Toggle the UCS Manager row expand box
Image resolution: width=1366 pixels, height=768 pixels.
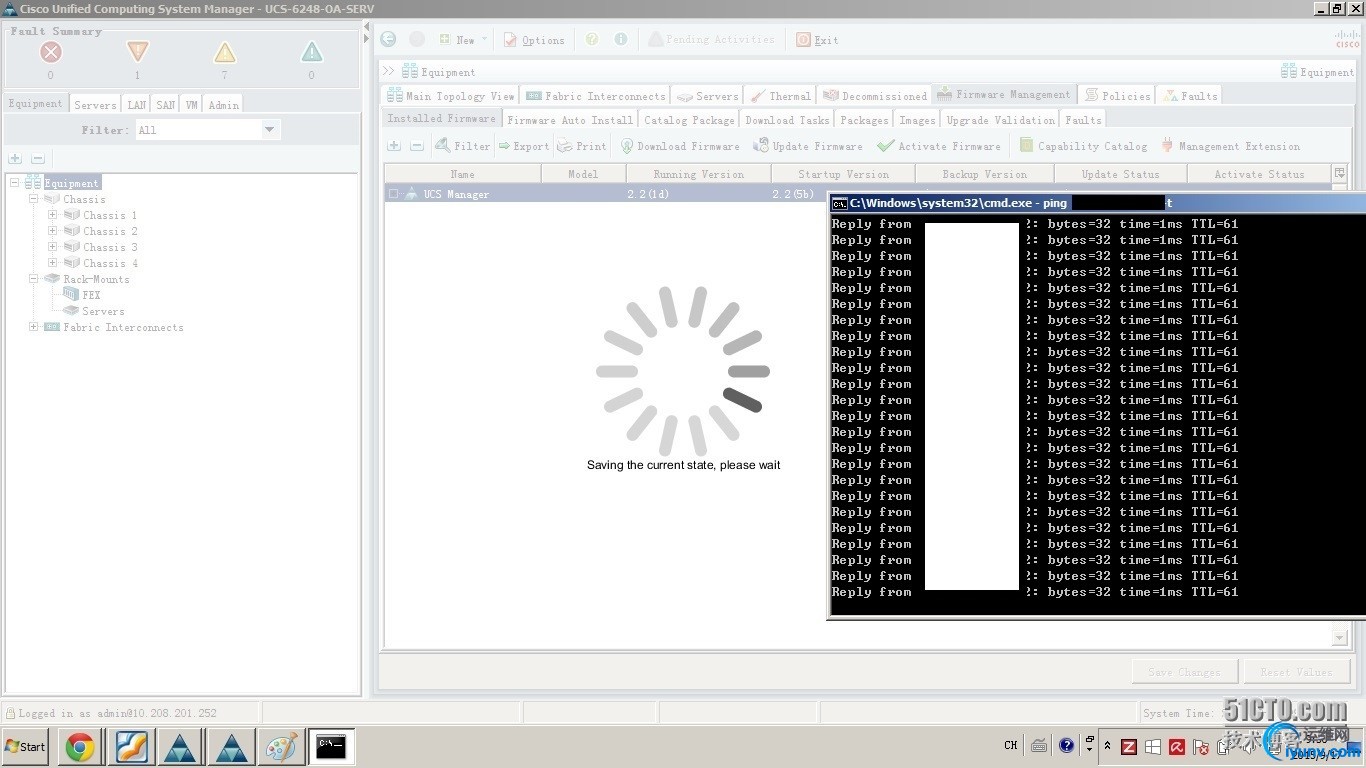[394, 194]
